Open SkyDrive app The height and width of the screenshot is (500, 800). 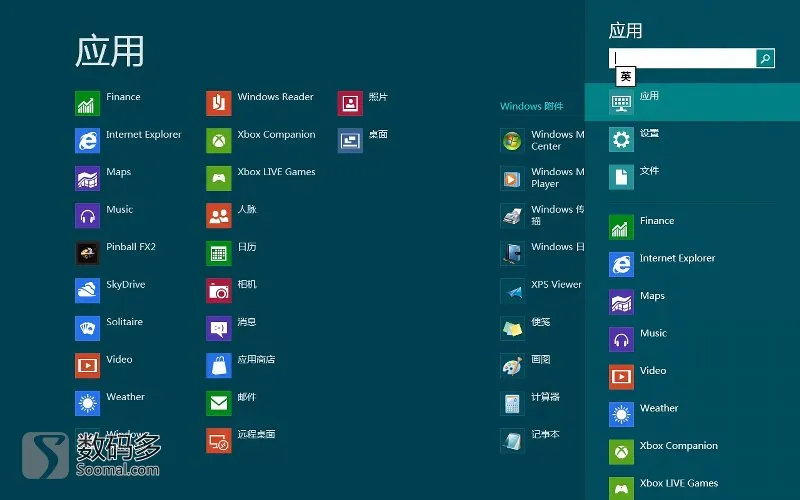click(x=110, y=290)
